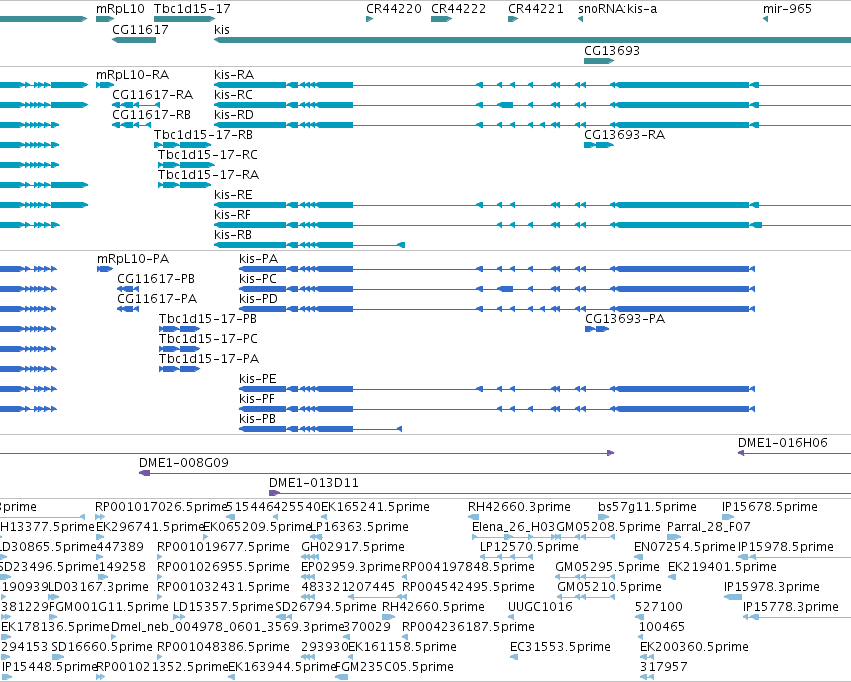Click the Tbc1d15-17-PA protein label
The width and height of the screenshot is (851, 682).
pyautogui.click(x=209, y=359)
